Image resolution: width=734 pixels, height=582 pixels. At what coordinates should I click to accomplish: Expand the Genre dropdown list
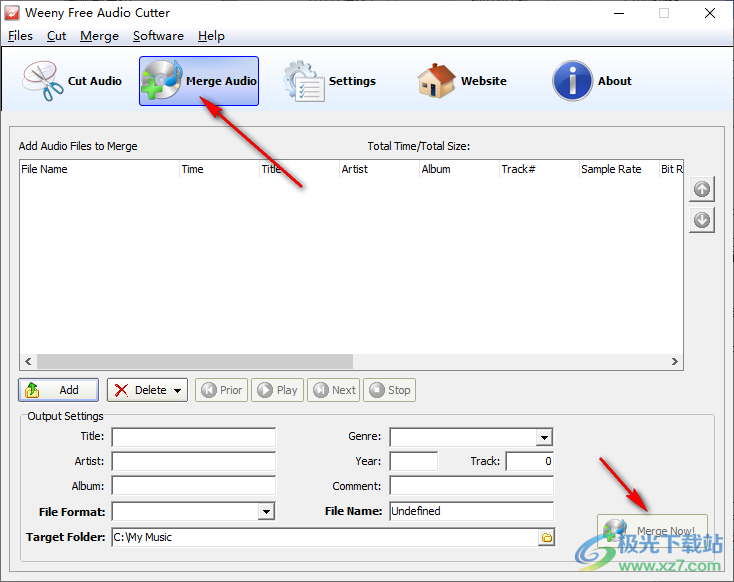(x=544, y=437)
